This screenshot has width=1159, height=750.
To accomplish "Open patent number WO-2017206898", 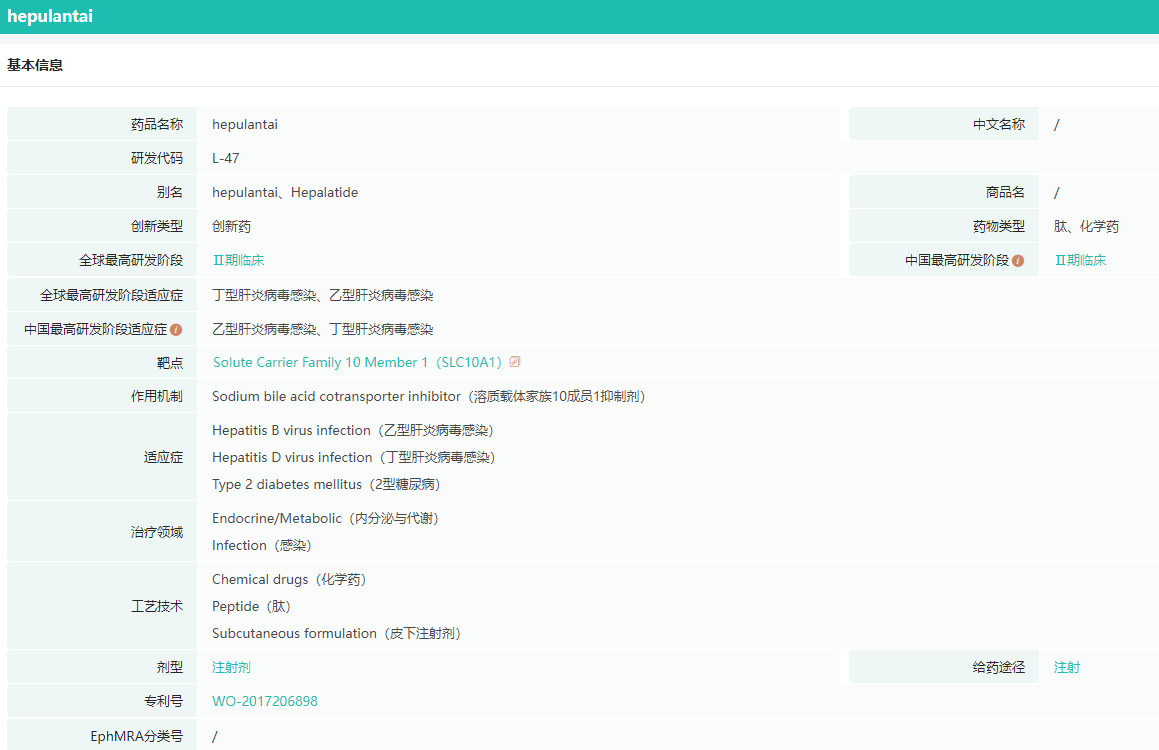I will pyautogui.click(x=265, y=701).
